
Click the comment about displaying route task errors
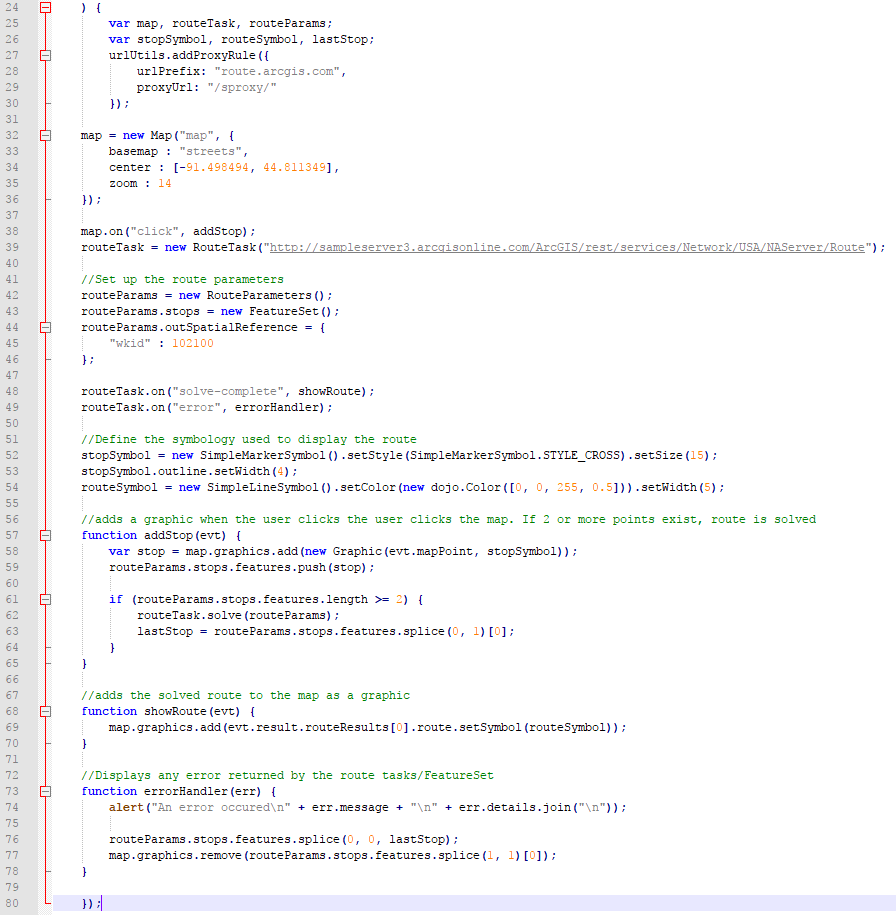click(x=287, y=776)
